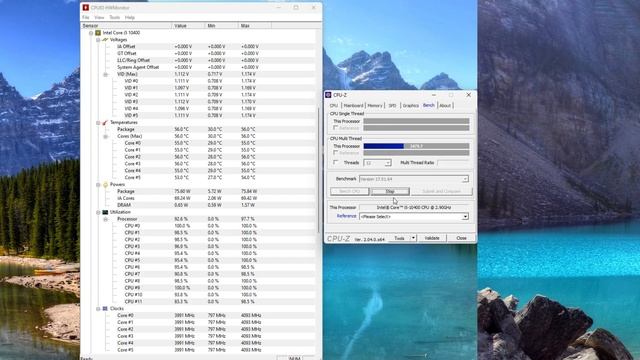
Task: Click the Validate button in CPU-Z
Action: click(x=432, y=238)
